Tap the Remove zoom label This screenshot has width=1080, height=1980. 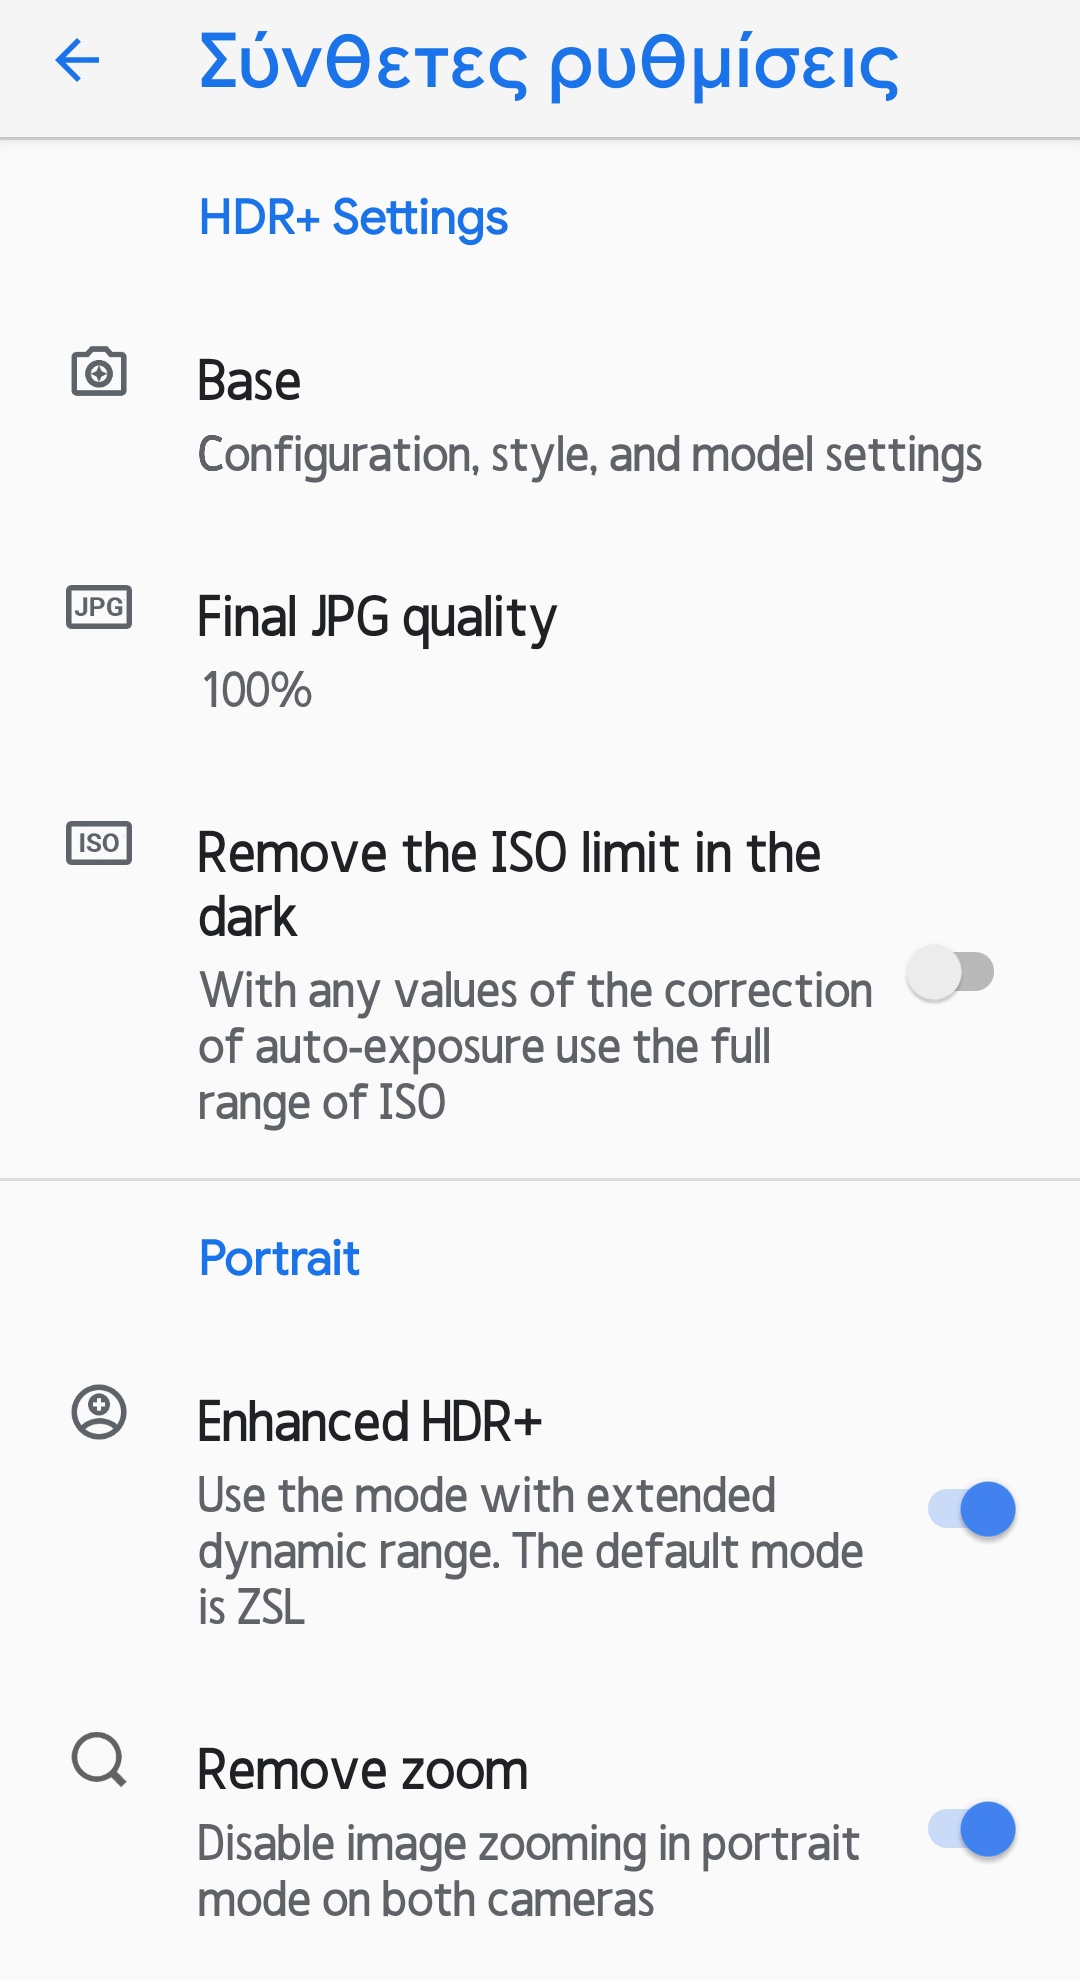coord(362,1770)
